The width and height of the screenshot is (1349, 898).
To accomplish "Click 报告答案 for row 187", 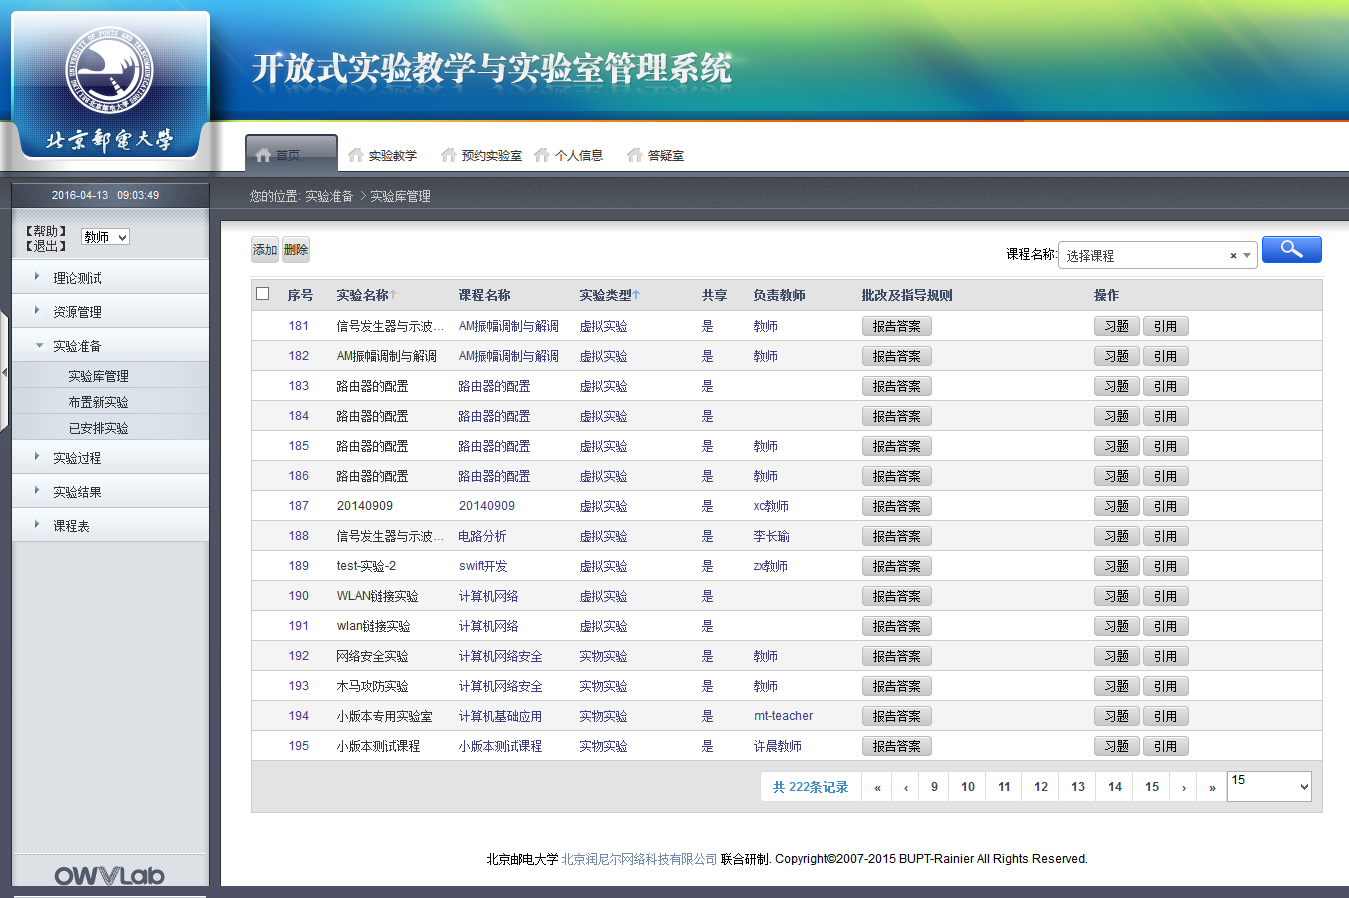I will click(x=896, y=506).
